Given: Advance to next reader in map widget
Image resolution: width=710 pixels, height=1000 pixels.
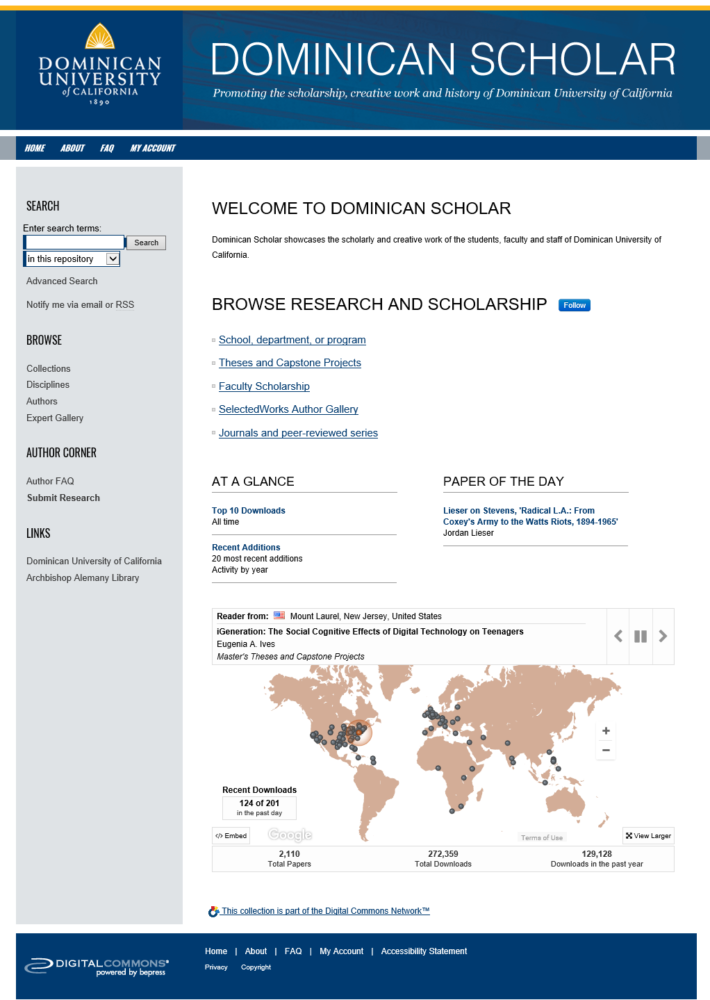Looking at the screenshot, I should pos(663,636).
